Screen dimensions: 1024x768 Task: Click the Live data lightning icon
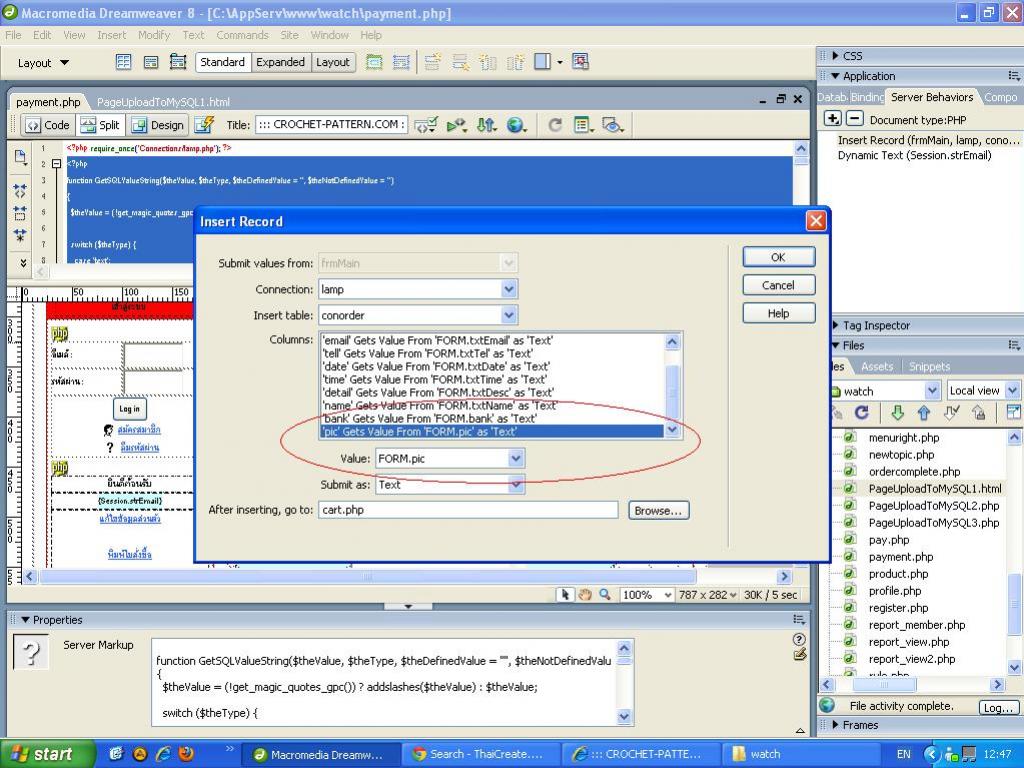tap(204, 125)
